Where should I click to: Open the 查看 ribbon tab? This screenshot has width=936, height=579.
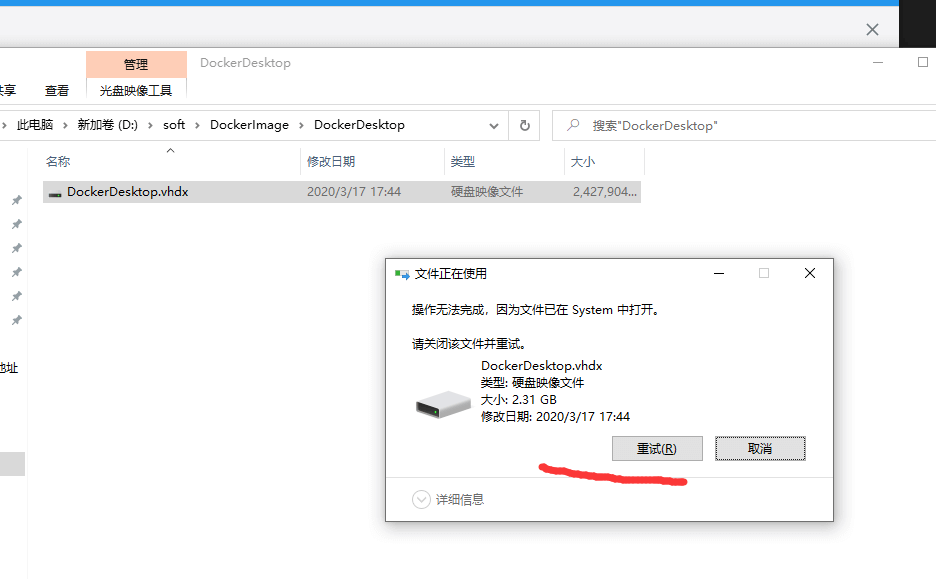point(57,91)
